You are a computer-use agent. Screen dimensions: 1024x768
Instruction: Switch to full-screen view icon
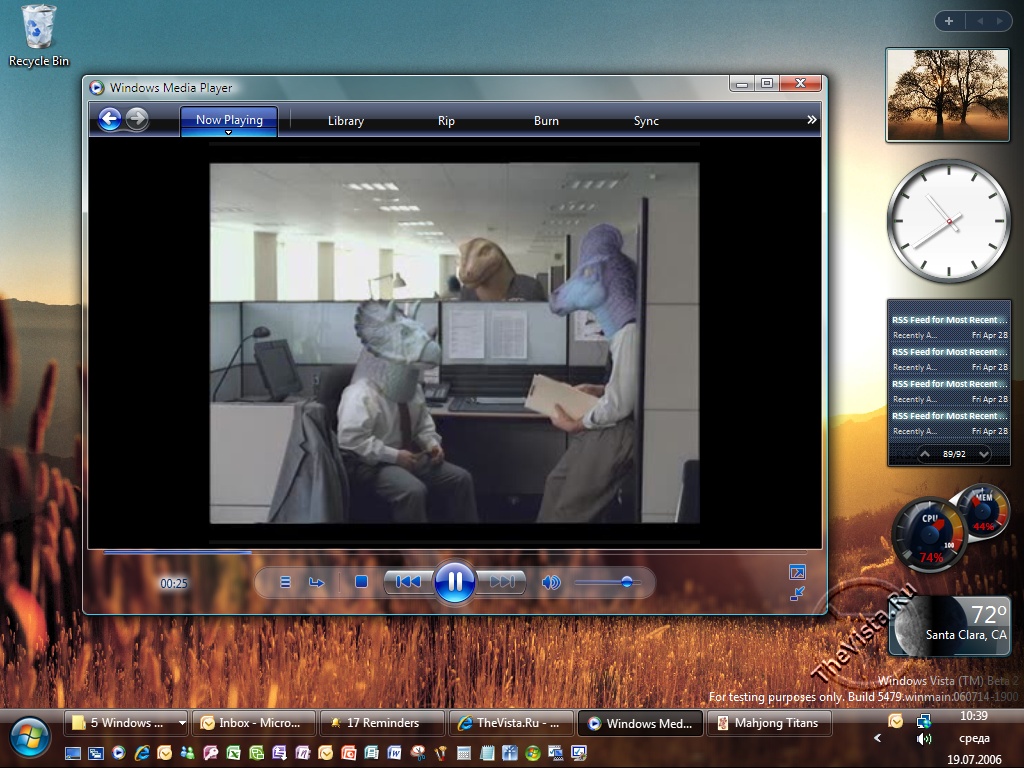coord(797,573)
